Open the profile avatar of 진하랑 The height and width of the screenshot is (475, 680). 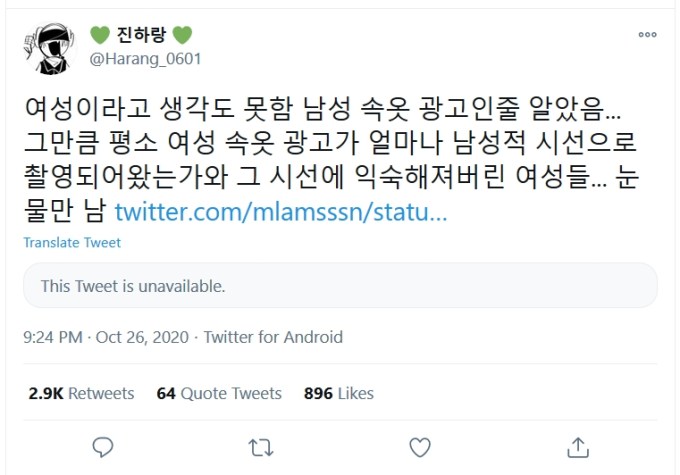pos(50,46)
